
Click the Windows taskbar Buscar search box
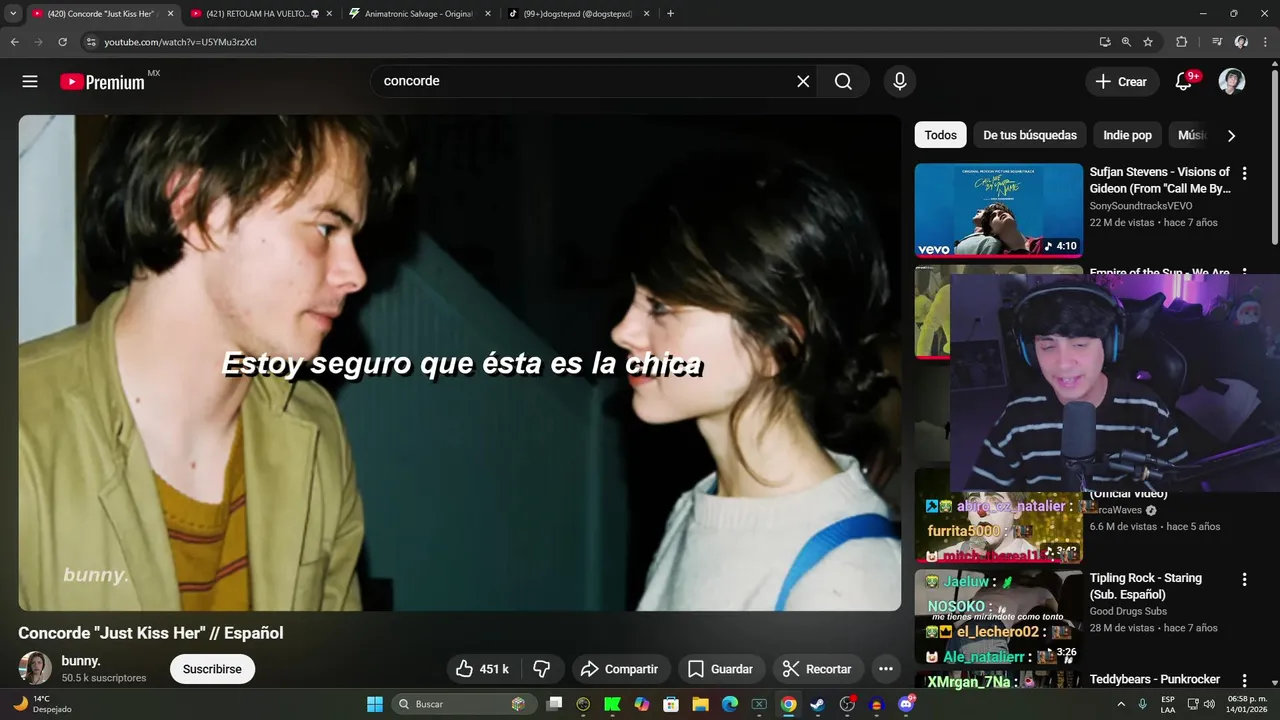click(462, 704)
